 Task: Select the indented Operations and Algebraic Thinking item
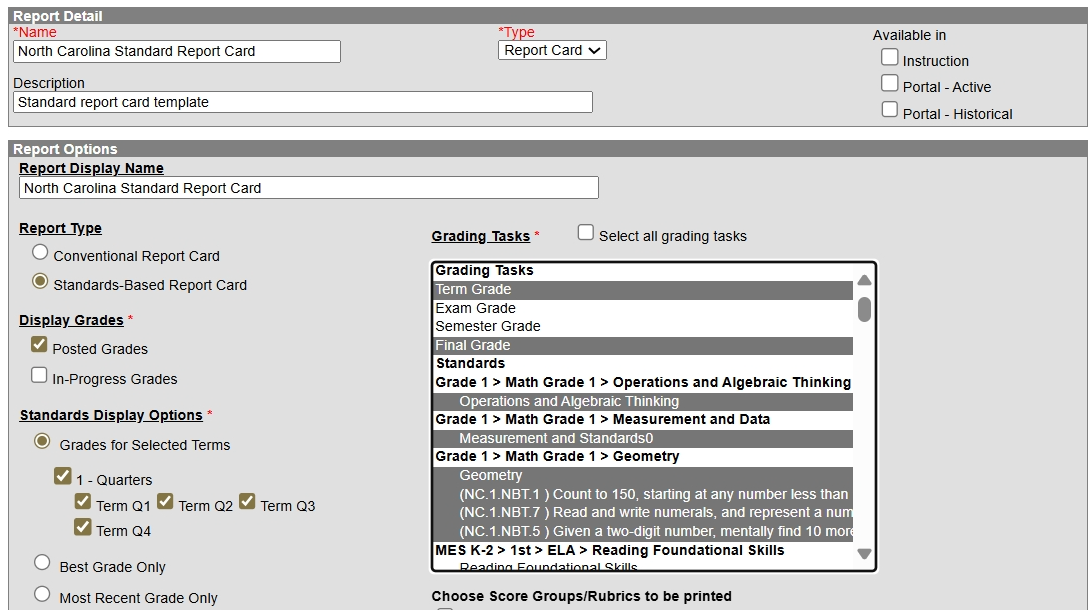tap(642, 402)
